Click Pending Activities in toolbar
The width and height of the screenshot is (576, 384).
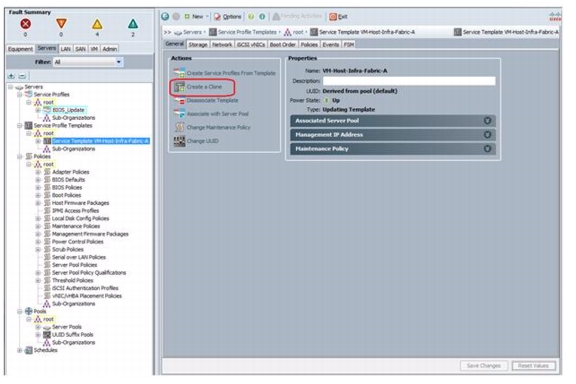point(297,16)
